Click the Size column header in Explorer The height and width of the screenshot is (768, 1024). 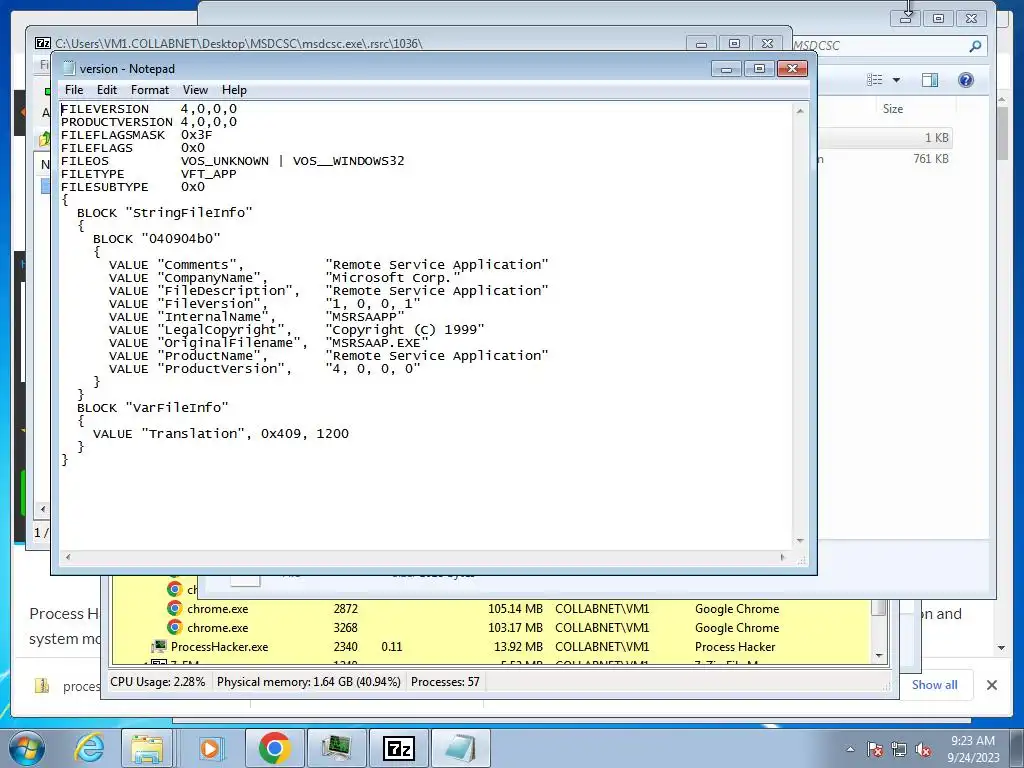(x=893, y=109)
